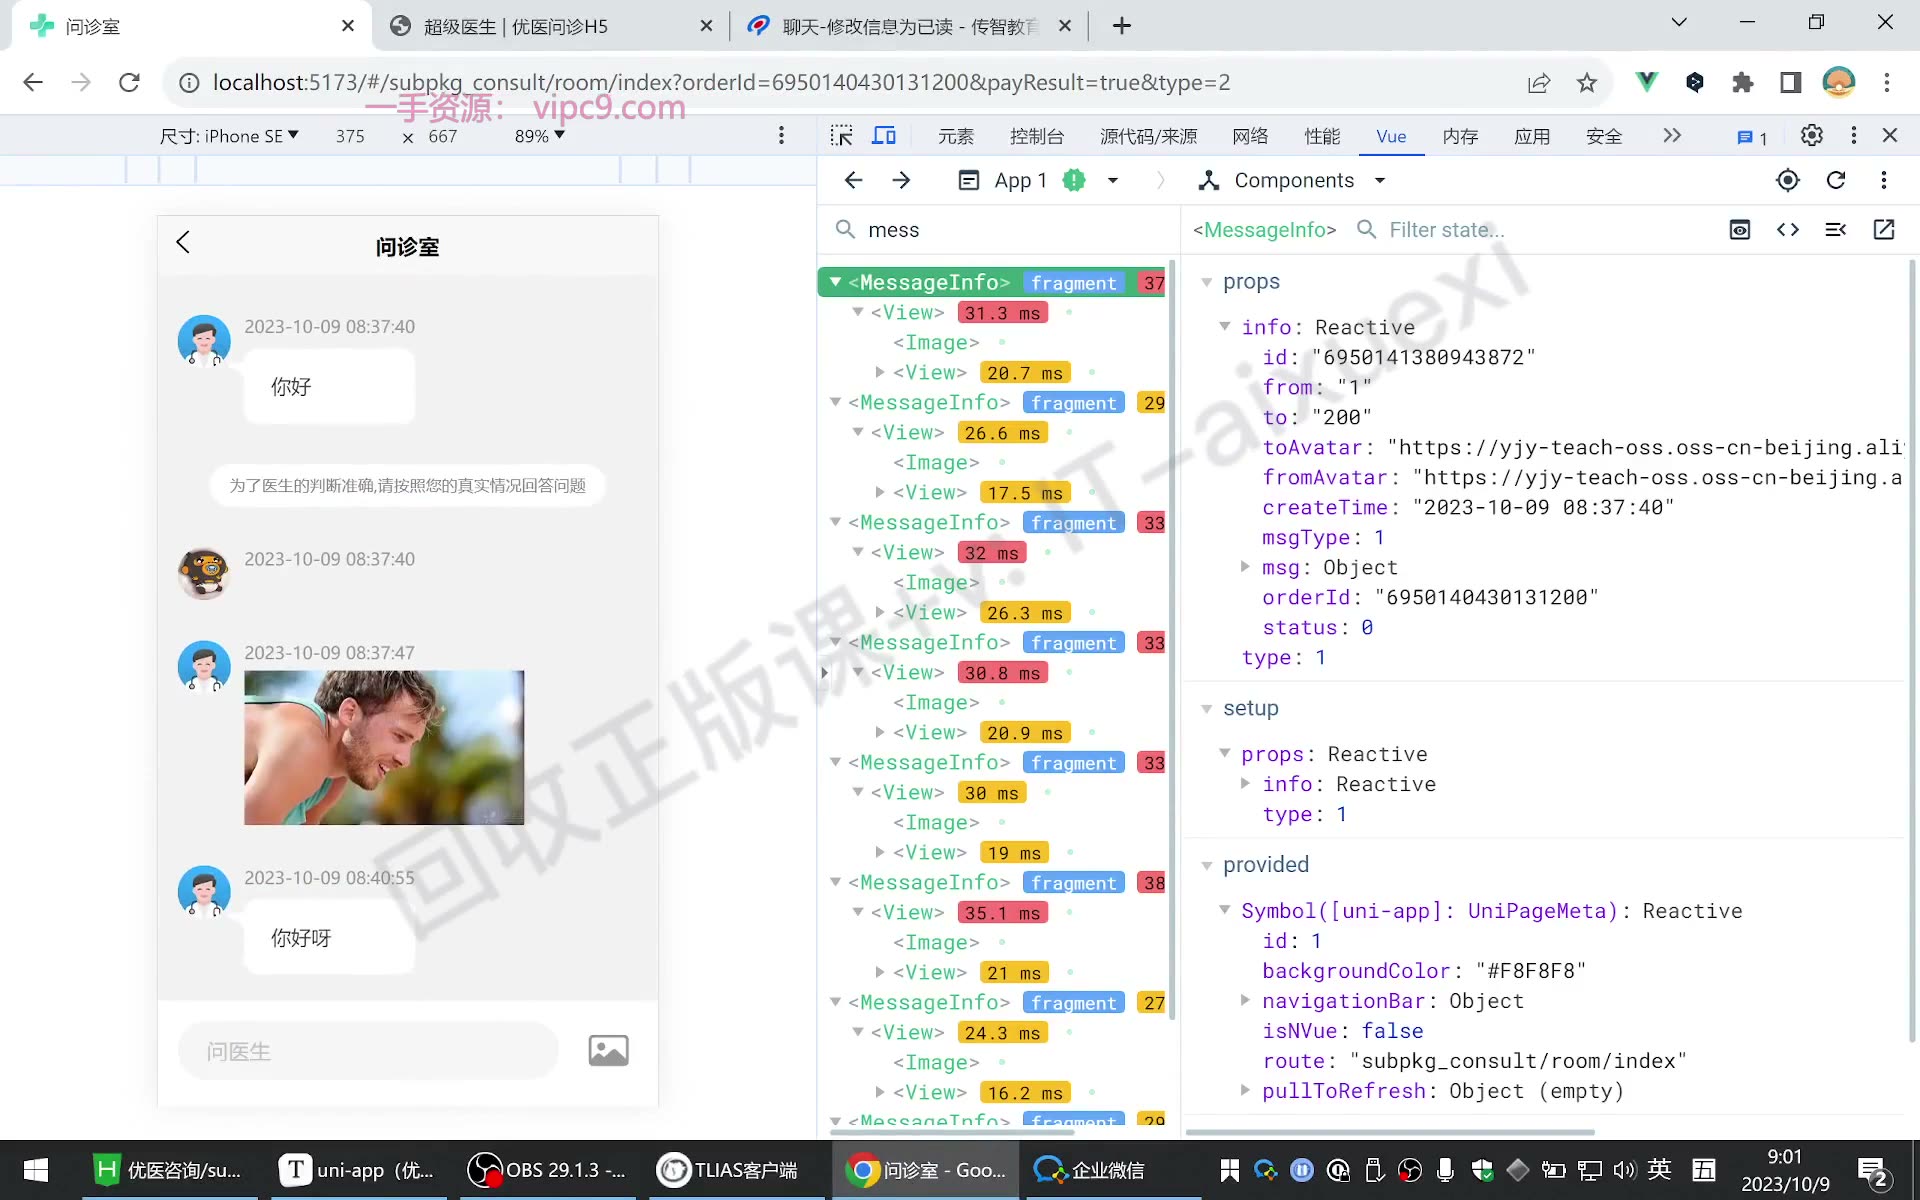Click the image upload icon in chat
Image resolution: width=1920 pixels, height=1200 pixels.
608,1051
